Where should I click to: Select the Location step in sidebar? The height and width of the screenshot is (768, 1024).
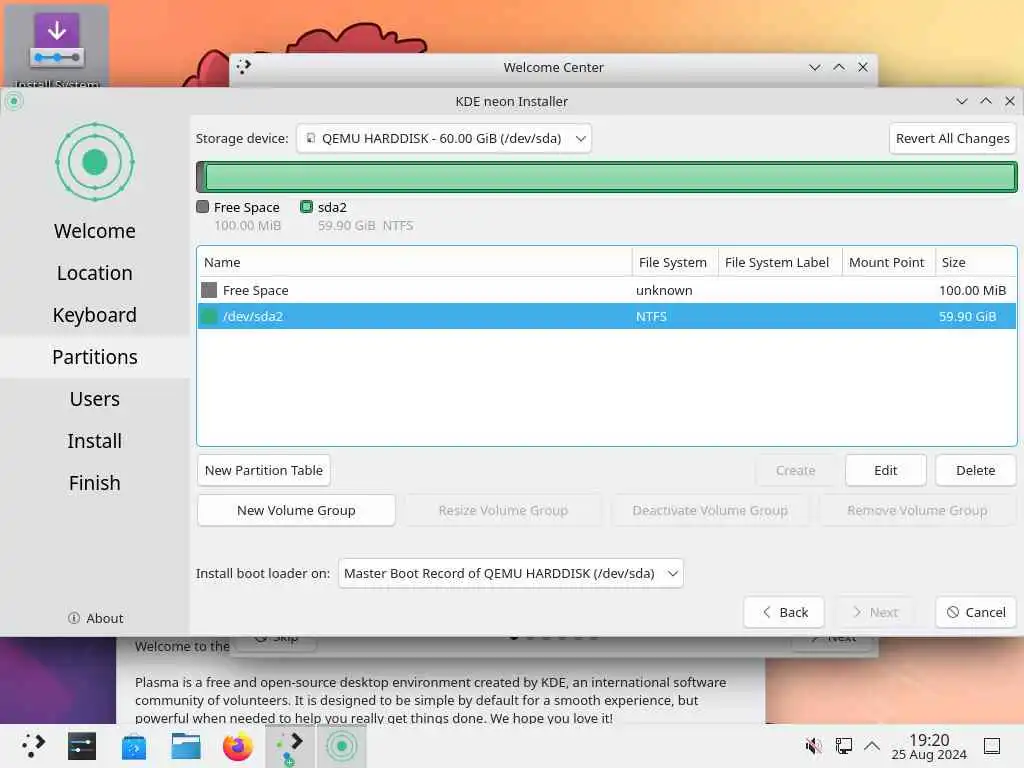pyautogui.click(x=95, y=273)
